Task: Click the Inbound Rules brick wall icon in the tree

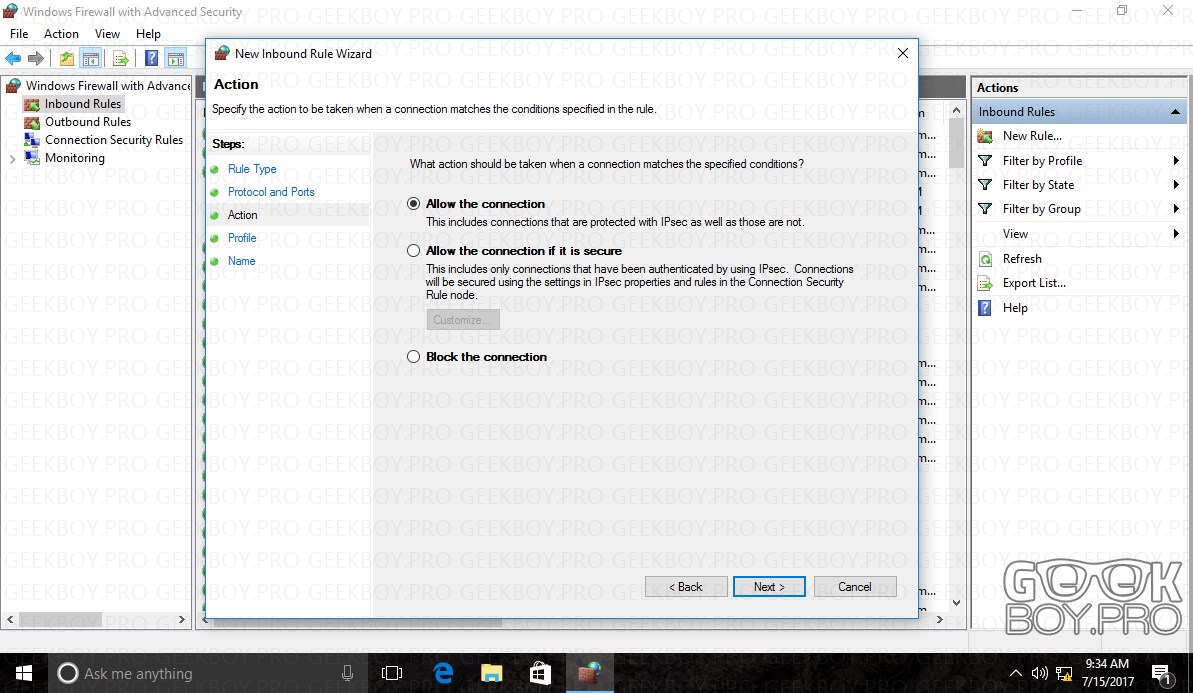Action: (x=32, y=103)
